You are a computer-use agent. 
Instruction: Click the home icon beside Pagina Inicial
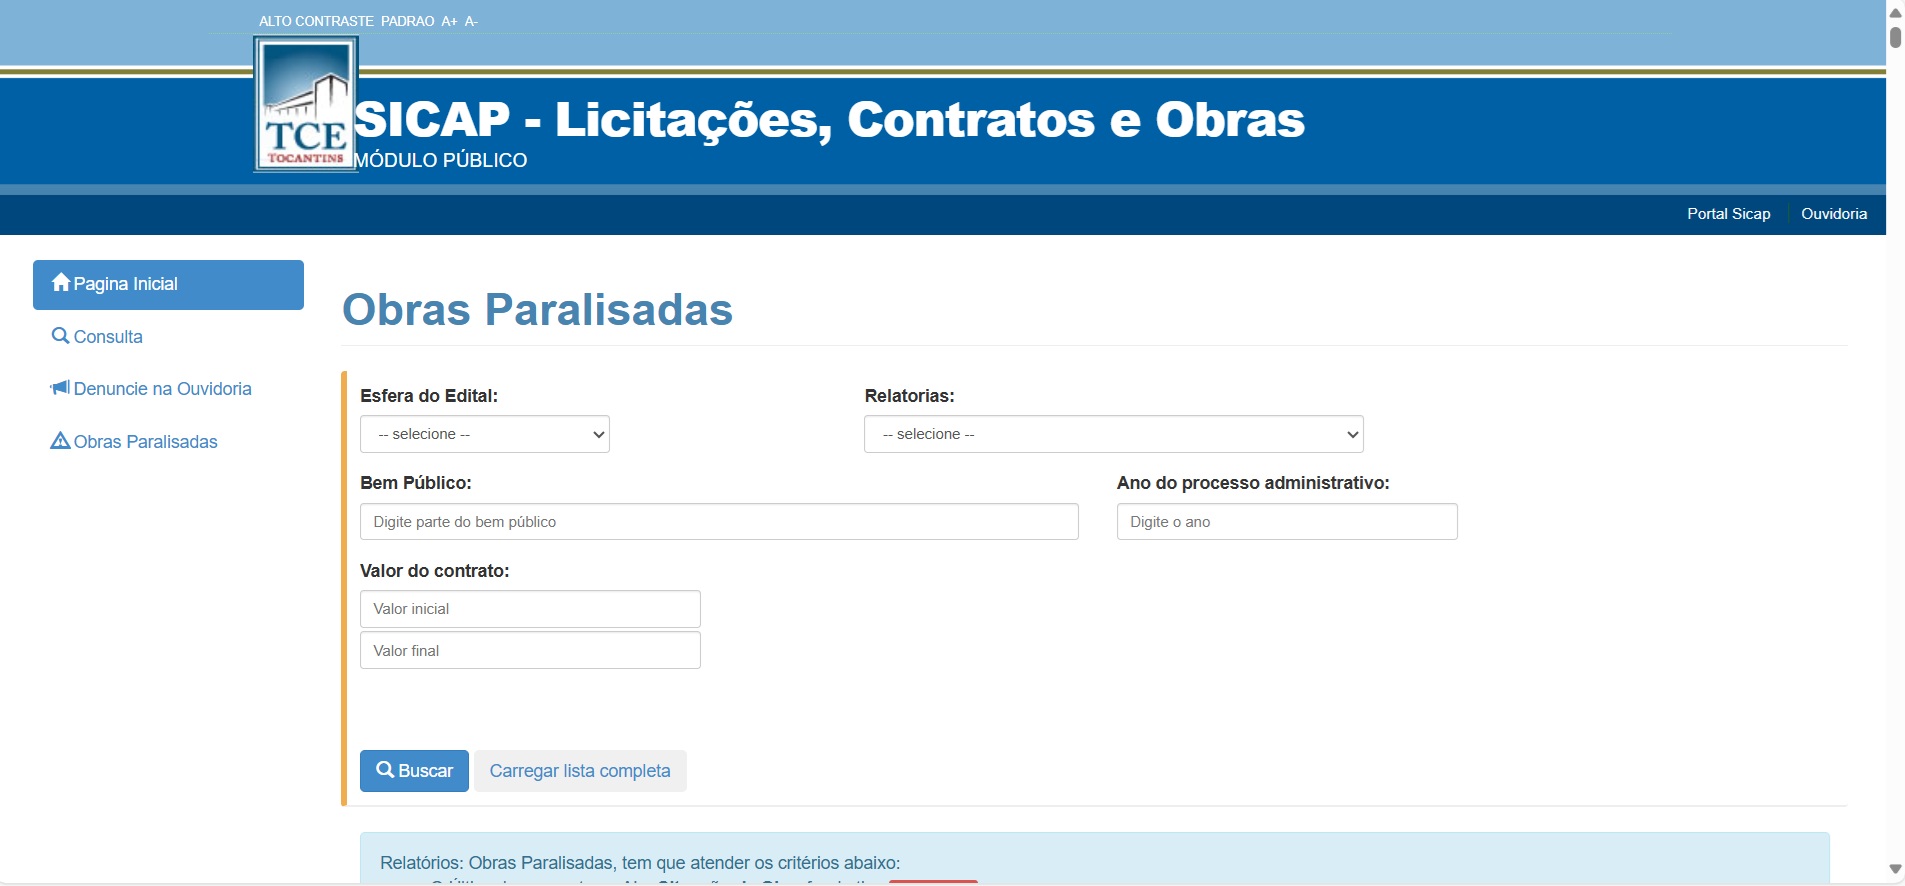[61, 283]
